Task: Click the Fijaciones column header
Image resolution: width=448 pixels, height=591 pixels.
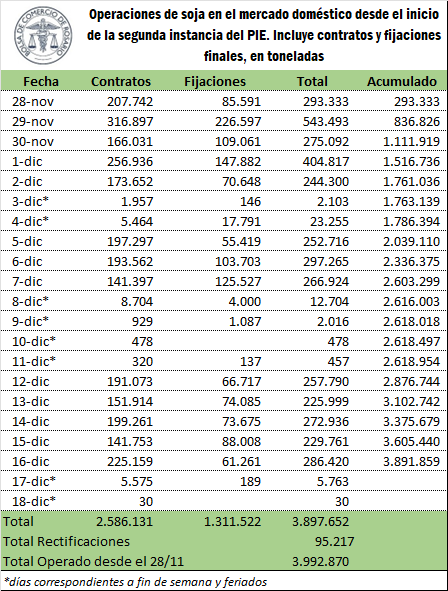Action: click(215, 81)
